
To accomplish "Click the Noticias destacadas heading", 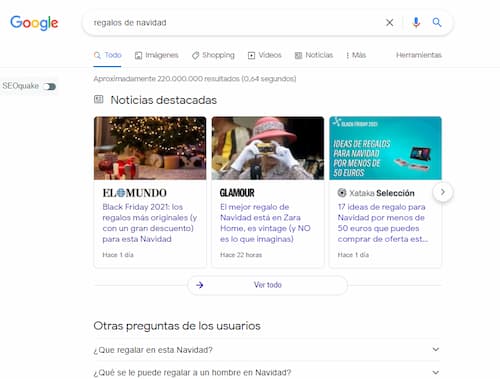I will click(164, 100).
